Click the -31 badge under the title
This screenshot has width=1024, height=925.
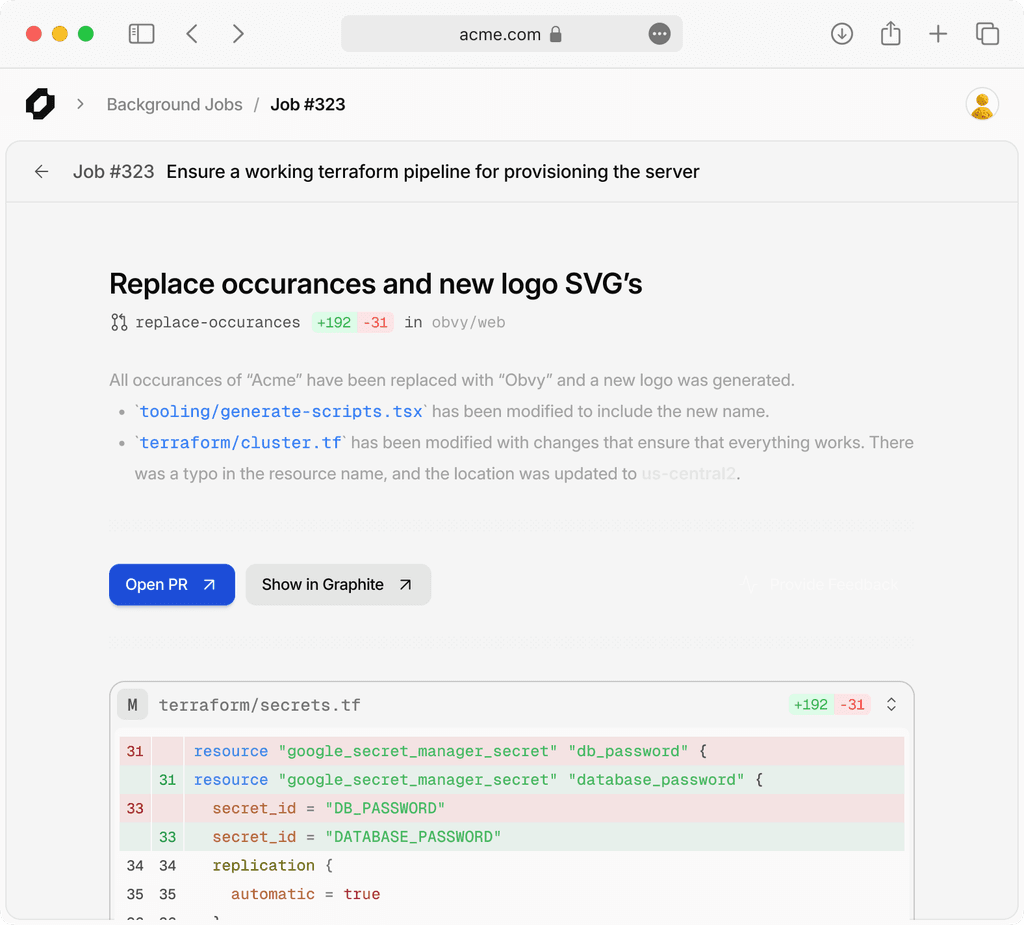[x=376, y=323]
